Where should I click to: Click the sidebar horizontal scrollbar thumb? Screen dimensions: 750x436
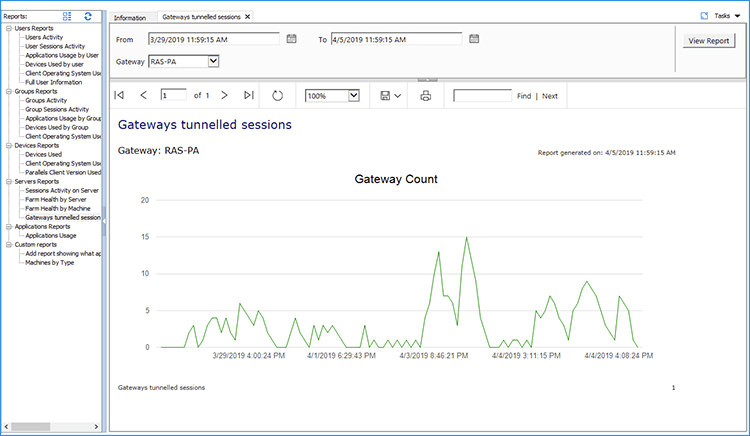coord(31,426)
